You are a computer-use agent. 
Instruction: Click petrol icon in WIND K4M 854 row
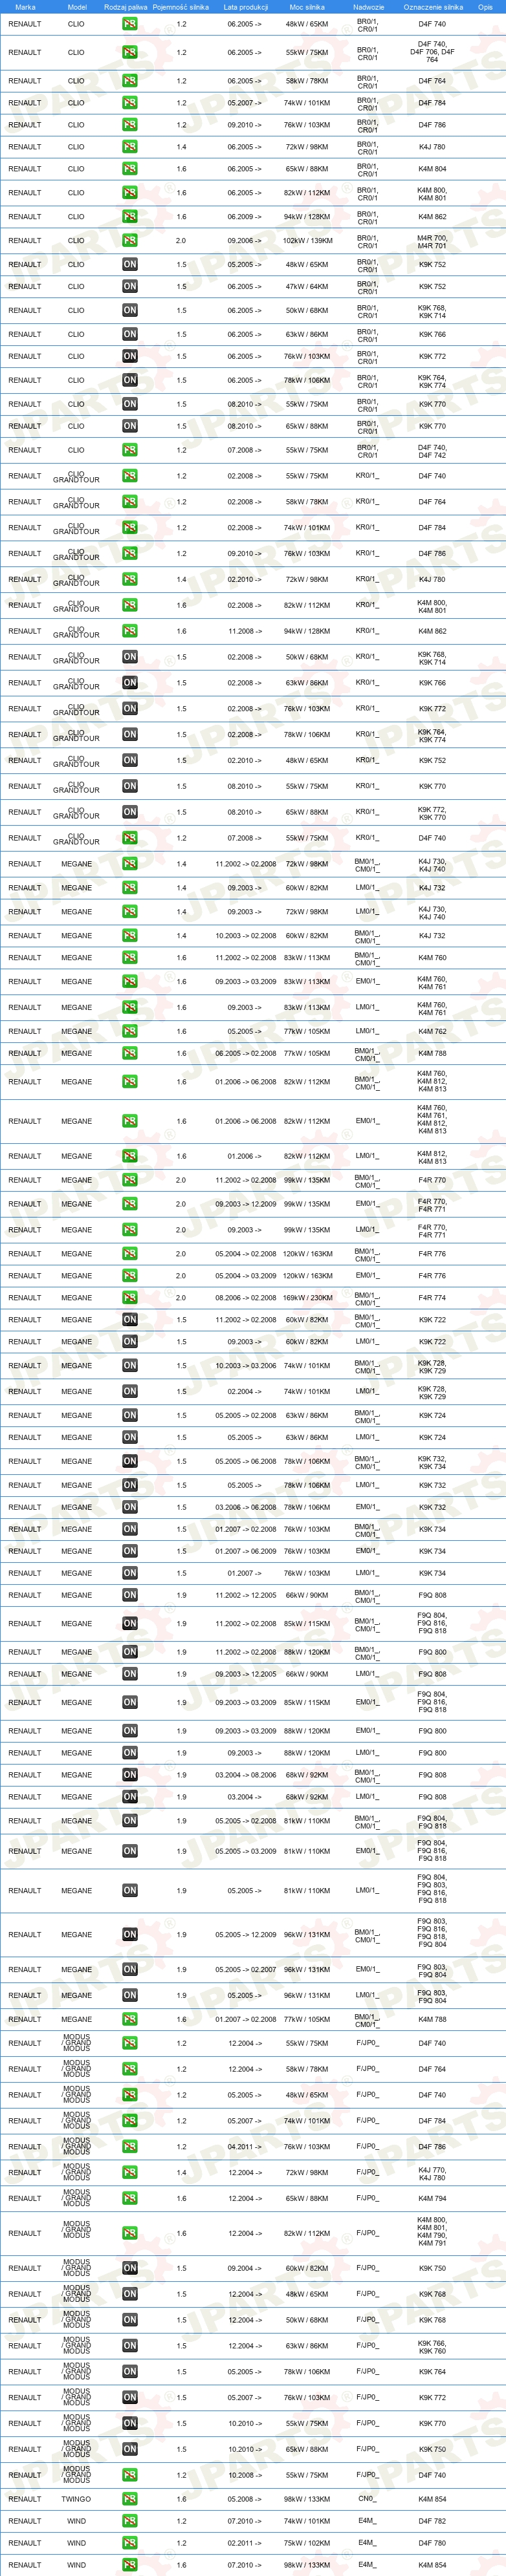(130, 2565)
